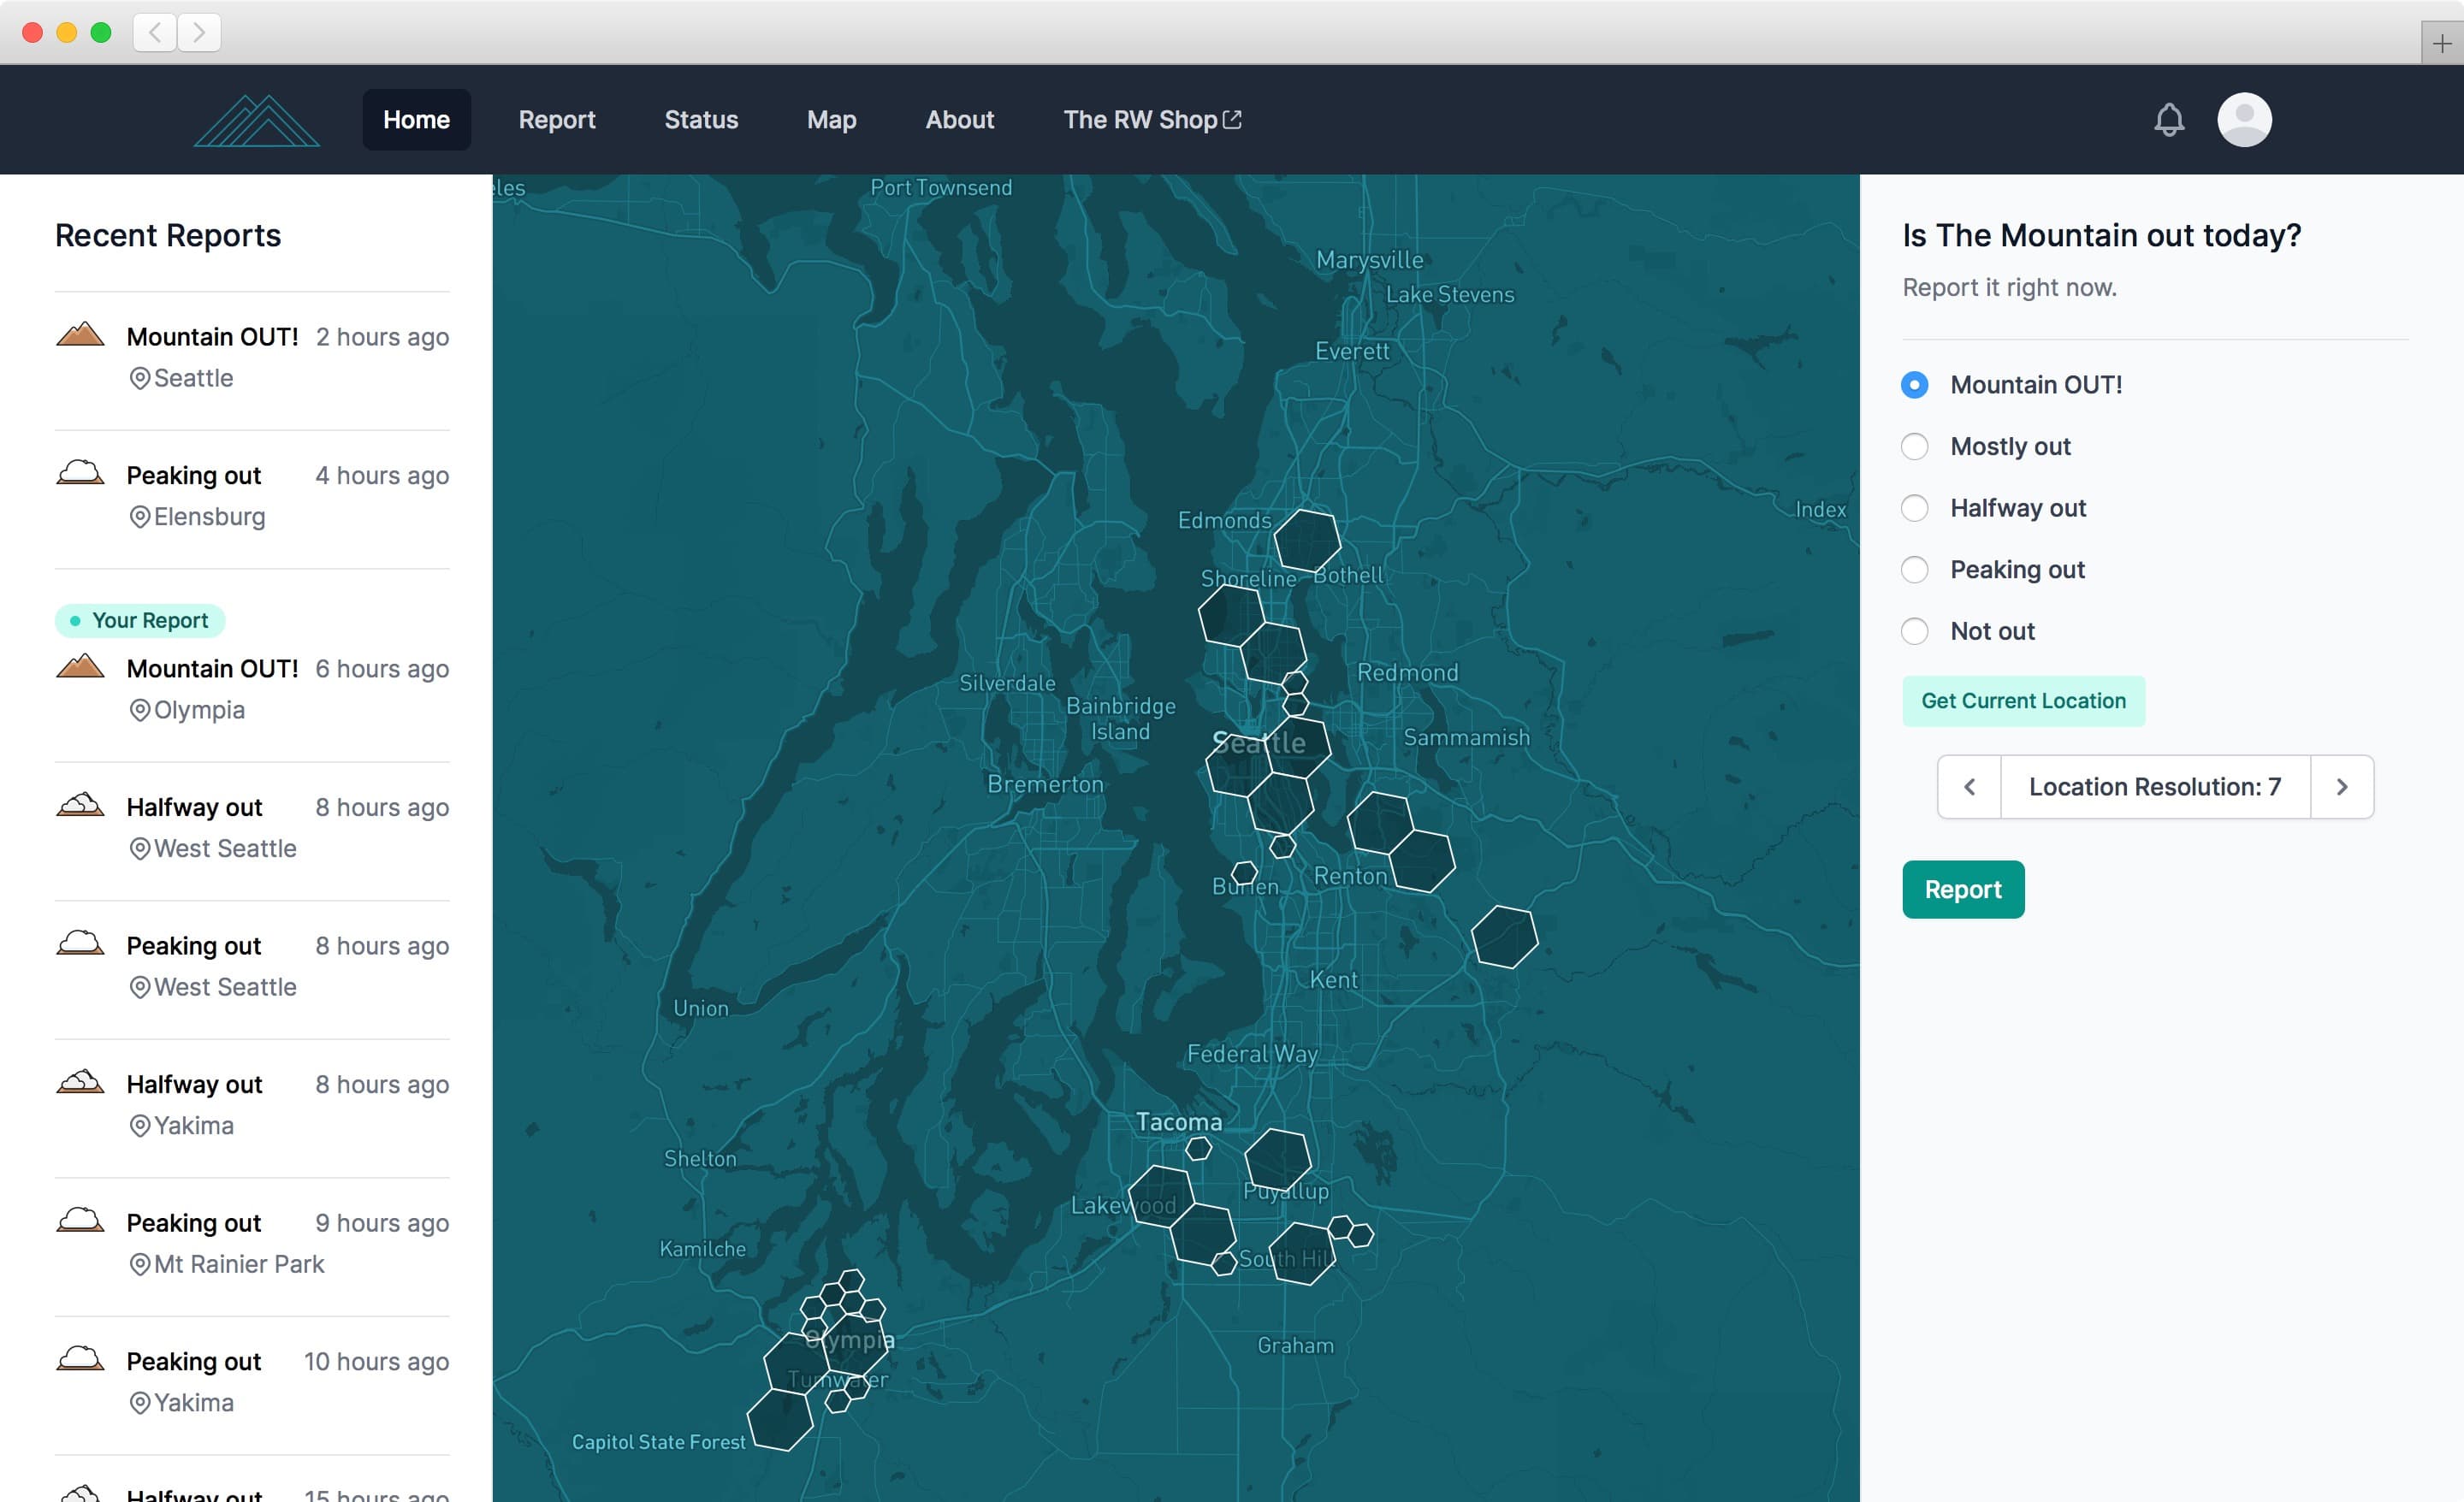This screenshot has height=1502, width=2464.
Task: Click the Everett label on the map
Action: pyautogui.click(x=1352, y=351)
